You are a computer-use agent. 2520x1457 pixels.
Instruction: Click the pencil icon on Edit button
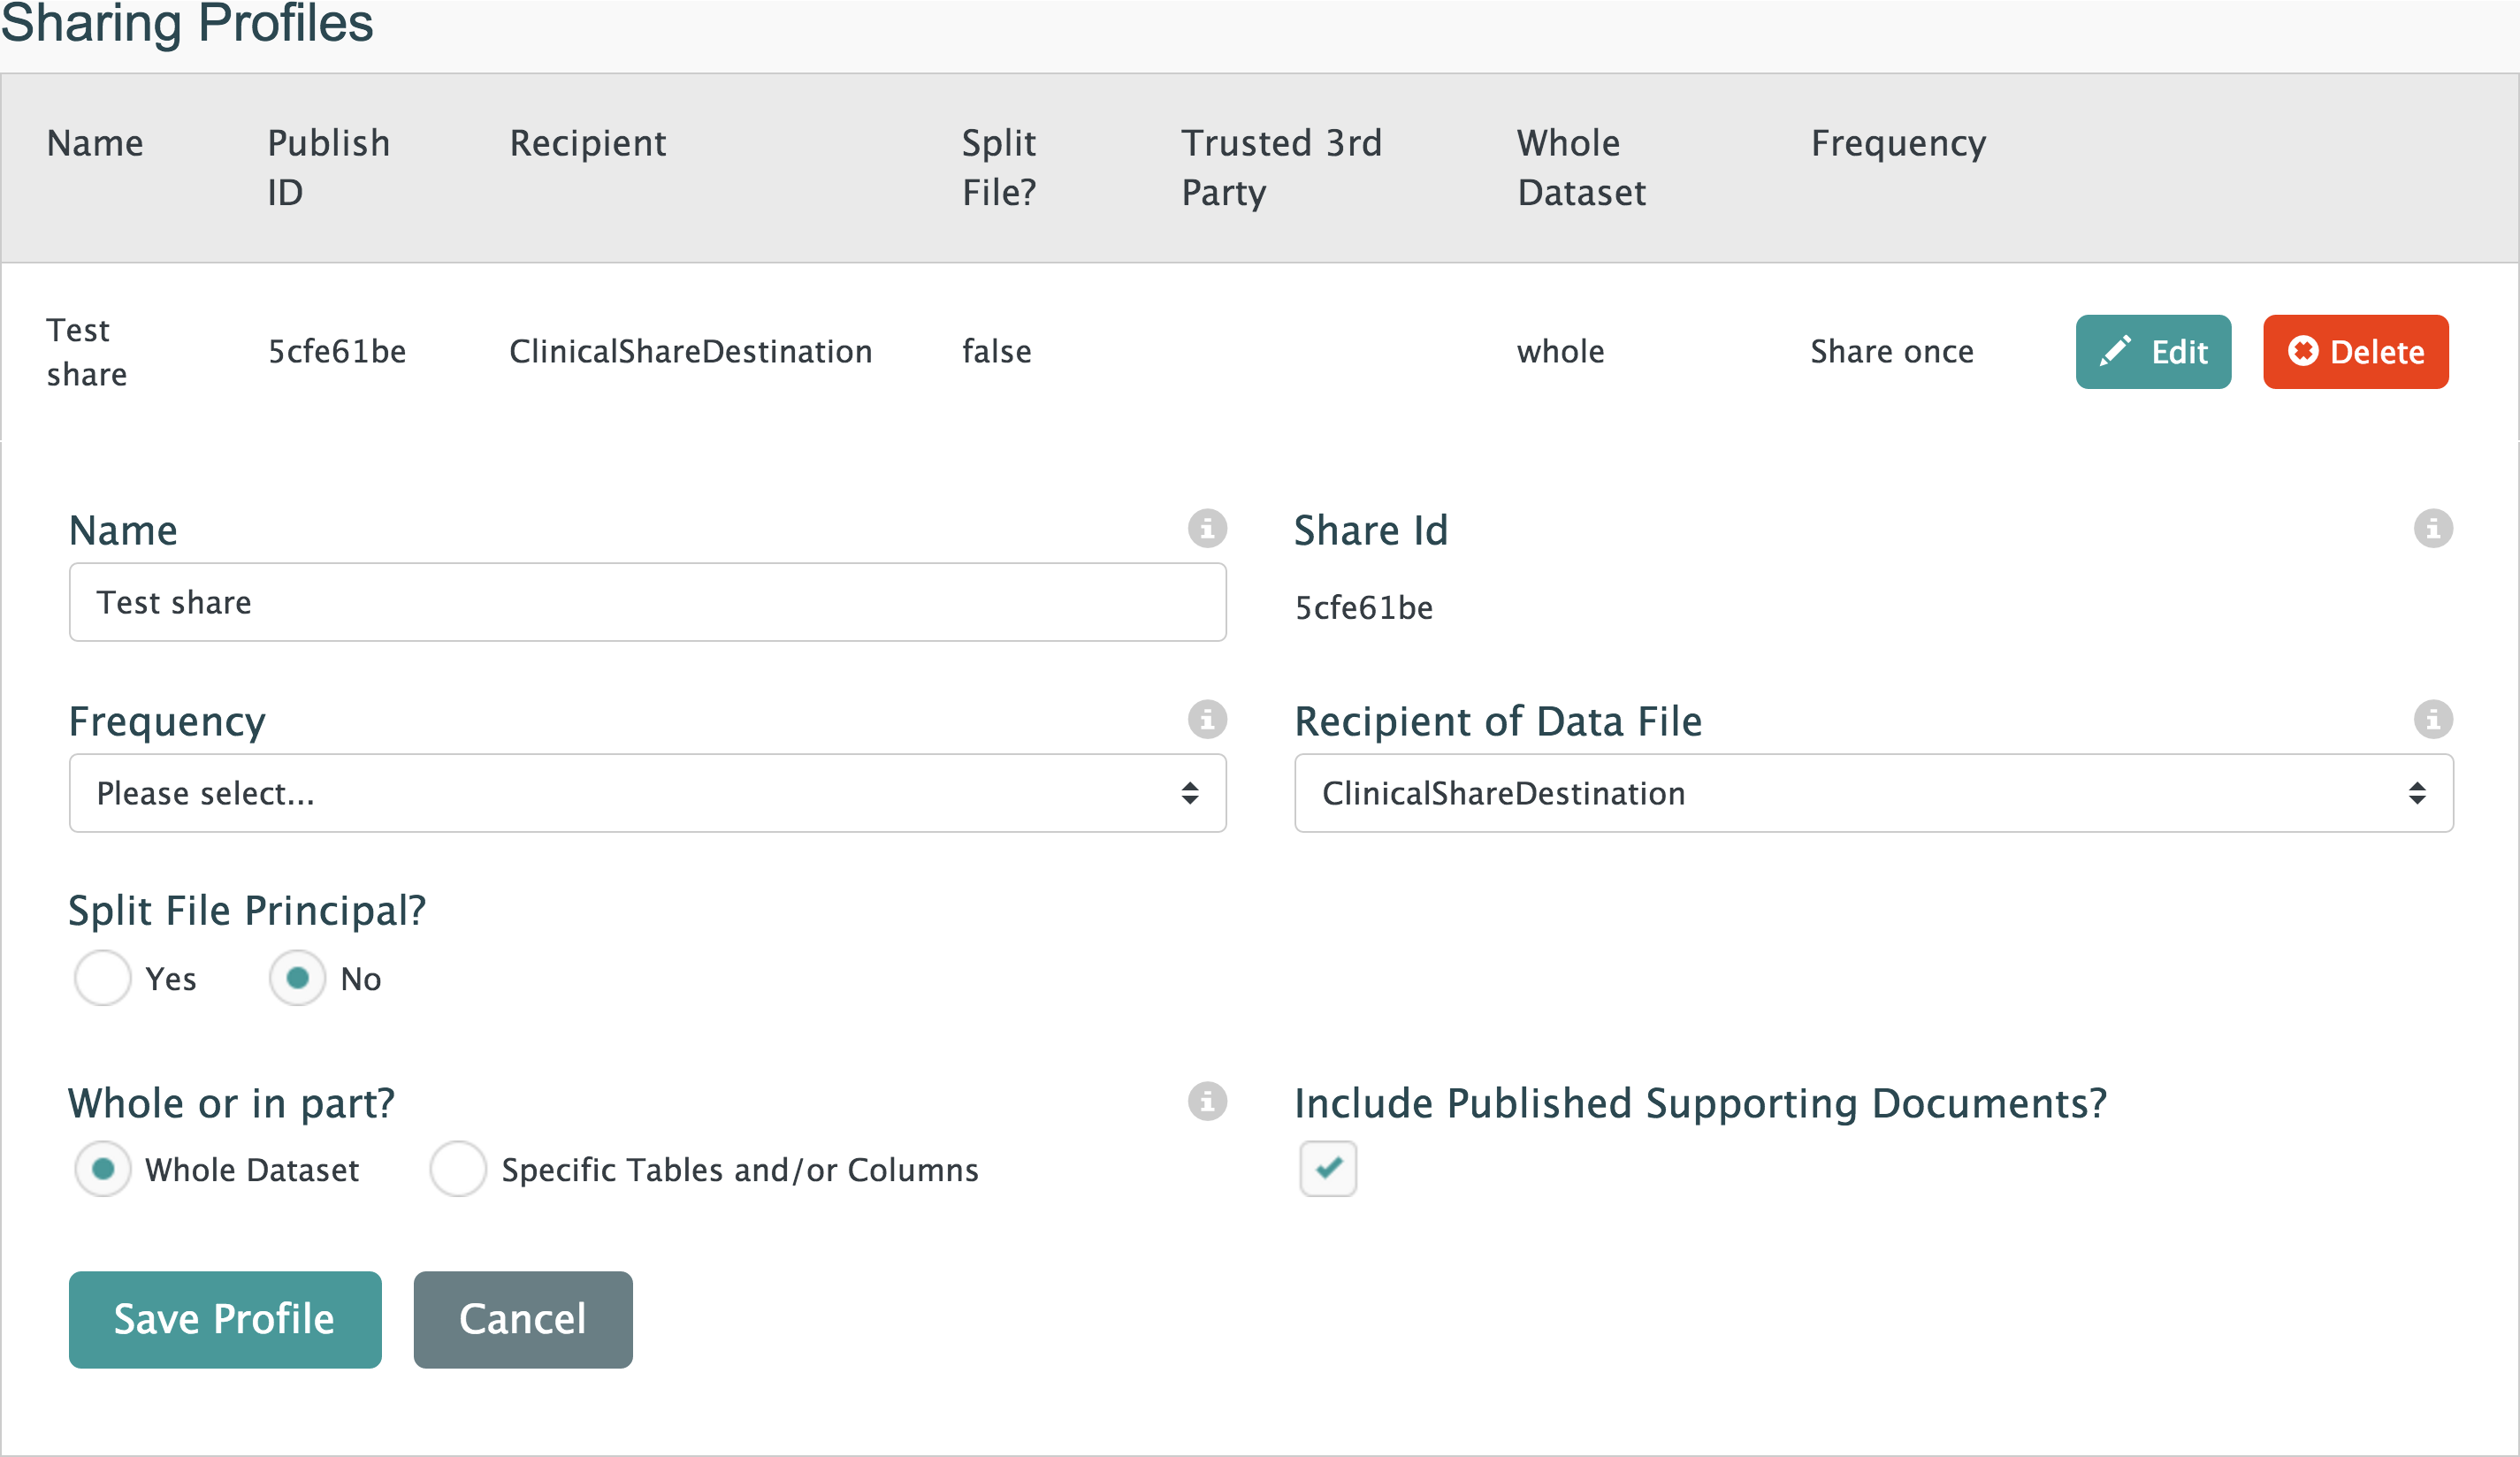pos(2114,351)
